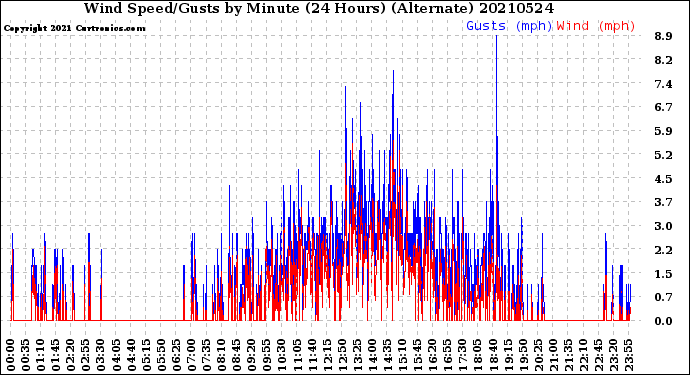Image resolution: width=690 pixels, height=375 pixels.
Task: Click the 09:55 time axis label
Action: point(267,355)
